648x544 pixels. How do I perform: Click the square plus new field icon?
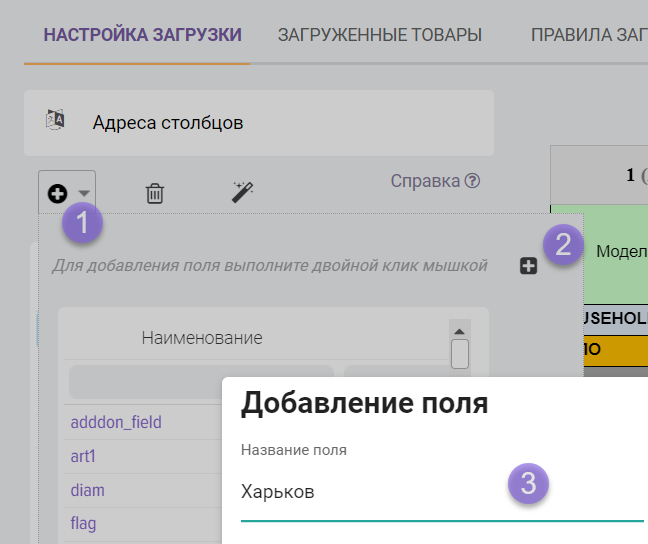coord(528,265)
